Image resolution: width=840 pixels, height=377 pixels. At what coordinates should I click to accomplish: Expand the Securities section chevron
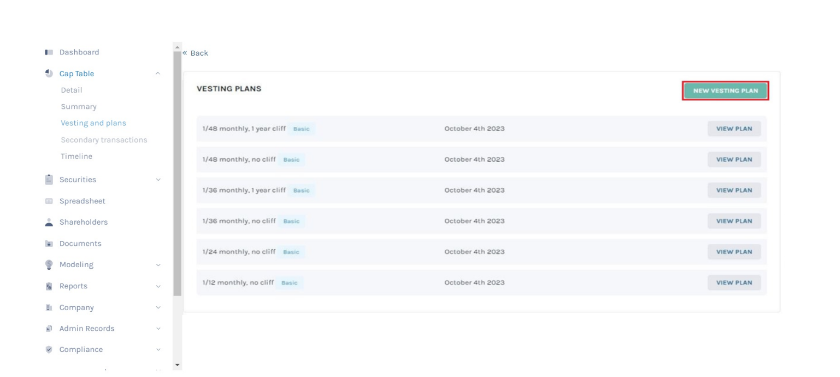pos(158,179)
